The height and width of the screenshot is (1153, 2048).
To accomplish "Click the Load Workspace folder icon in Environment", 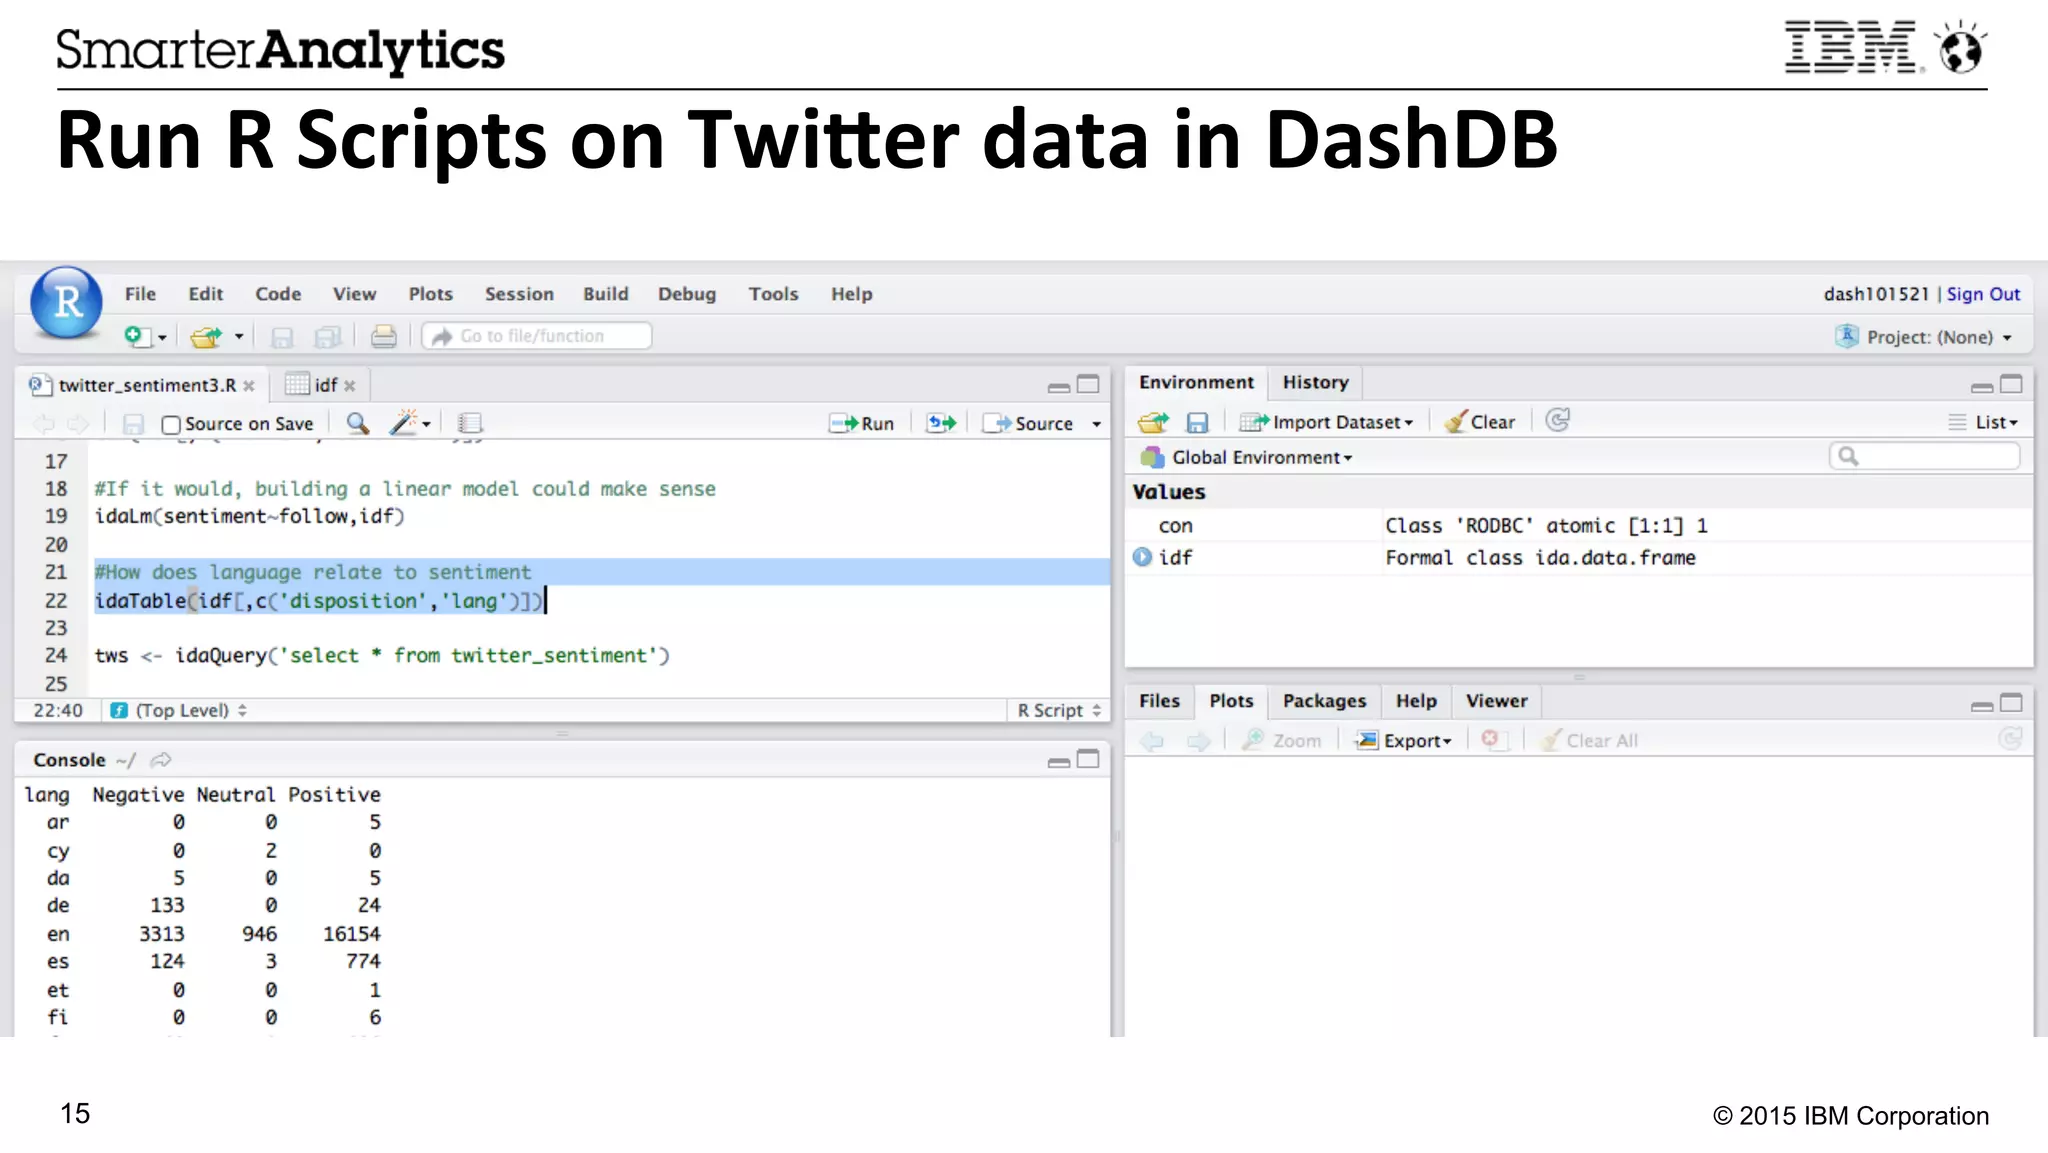I will pyautogui.click(x=1153, y=422).
